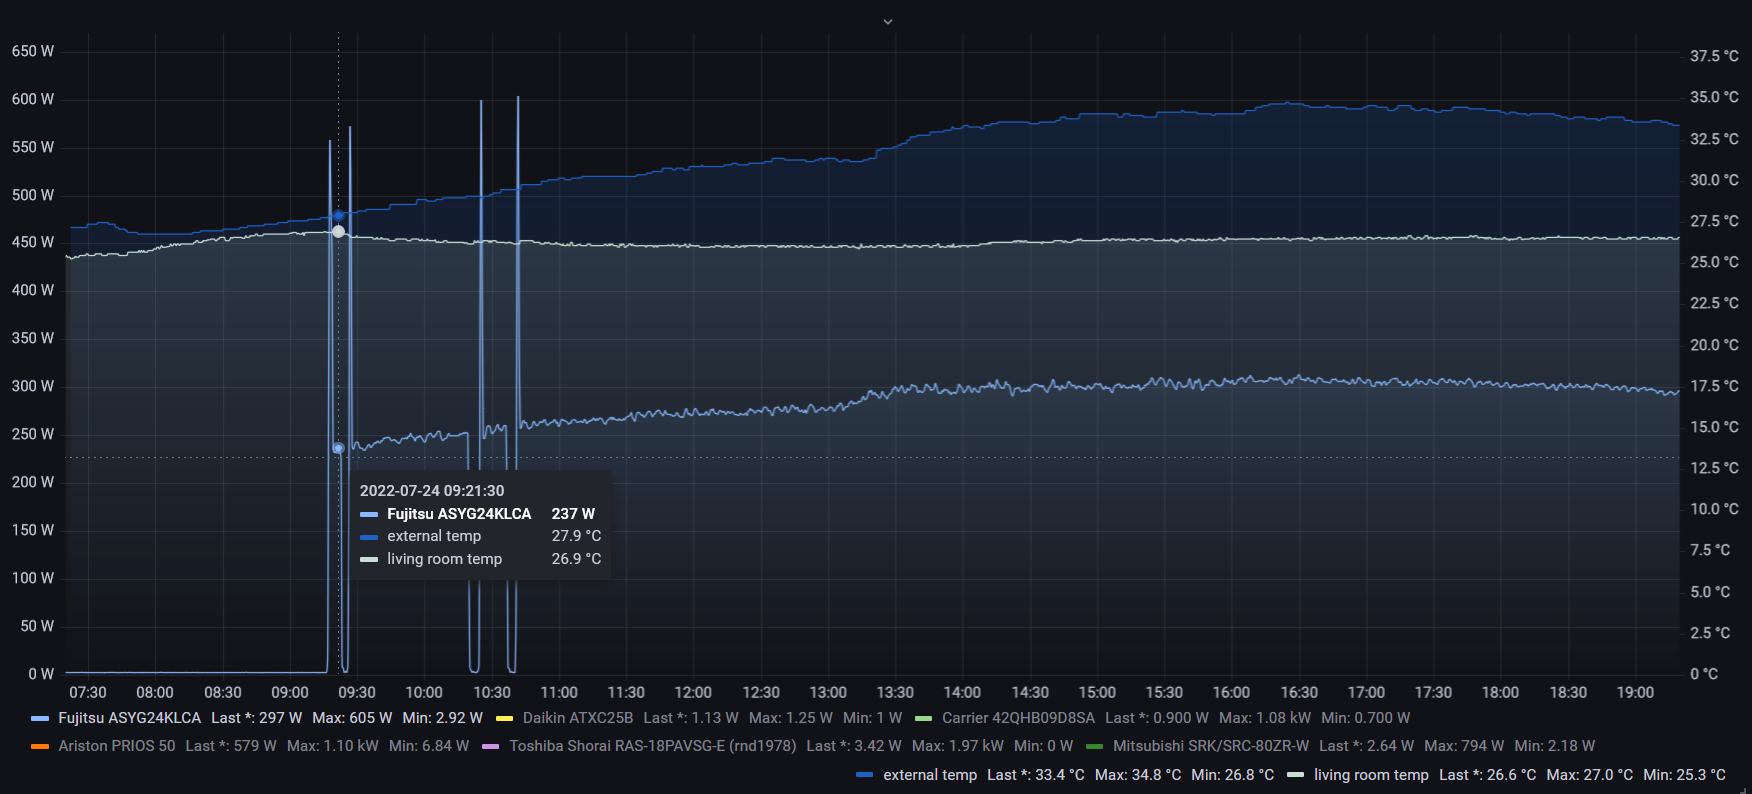Click the Fujitsu 'Max: 605 W' legend value
Viewport: 1752px width, 794px height.
352,718
